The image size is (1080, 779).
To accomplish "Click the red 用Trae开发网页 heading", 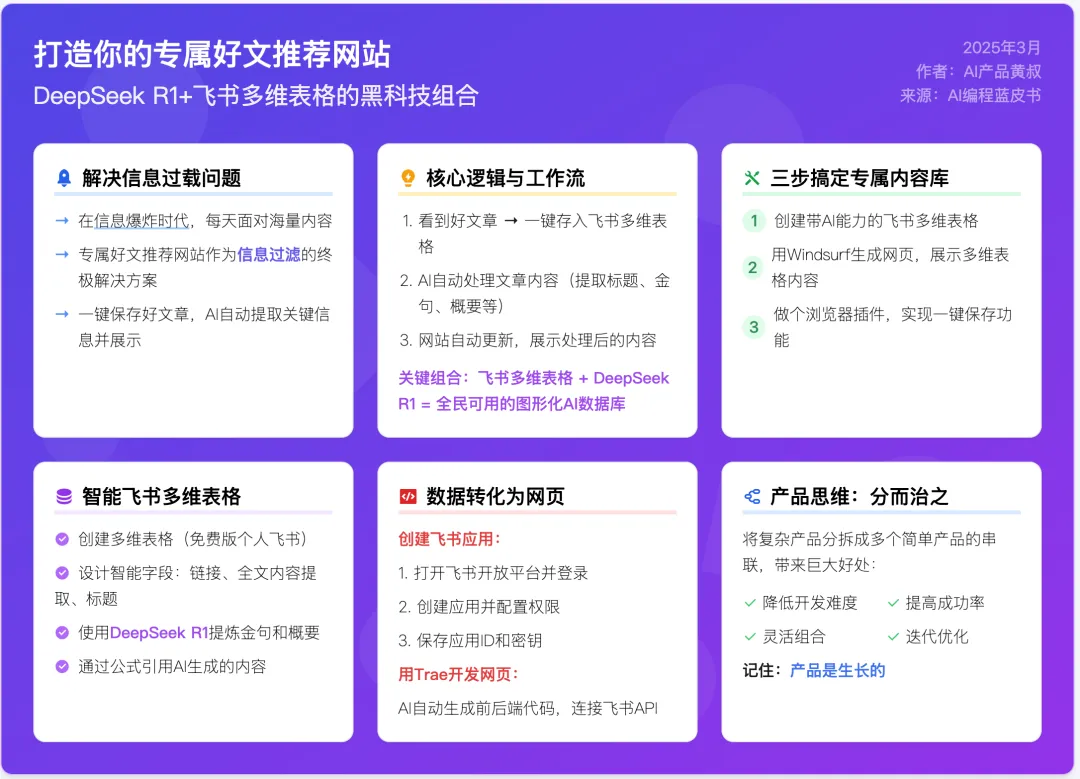I will 458,674.
